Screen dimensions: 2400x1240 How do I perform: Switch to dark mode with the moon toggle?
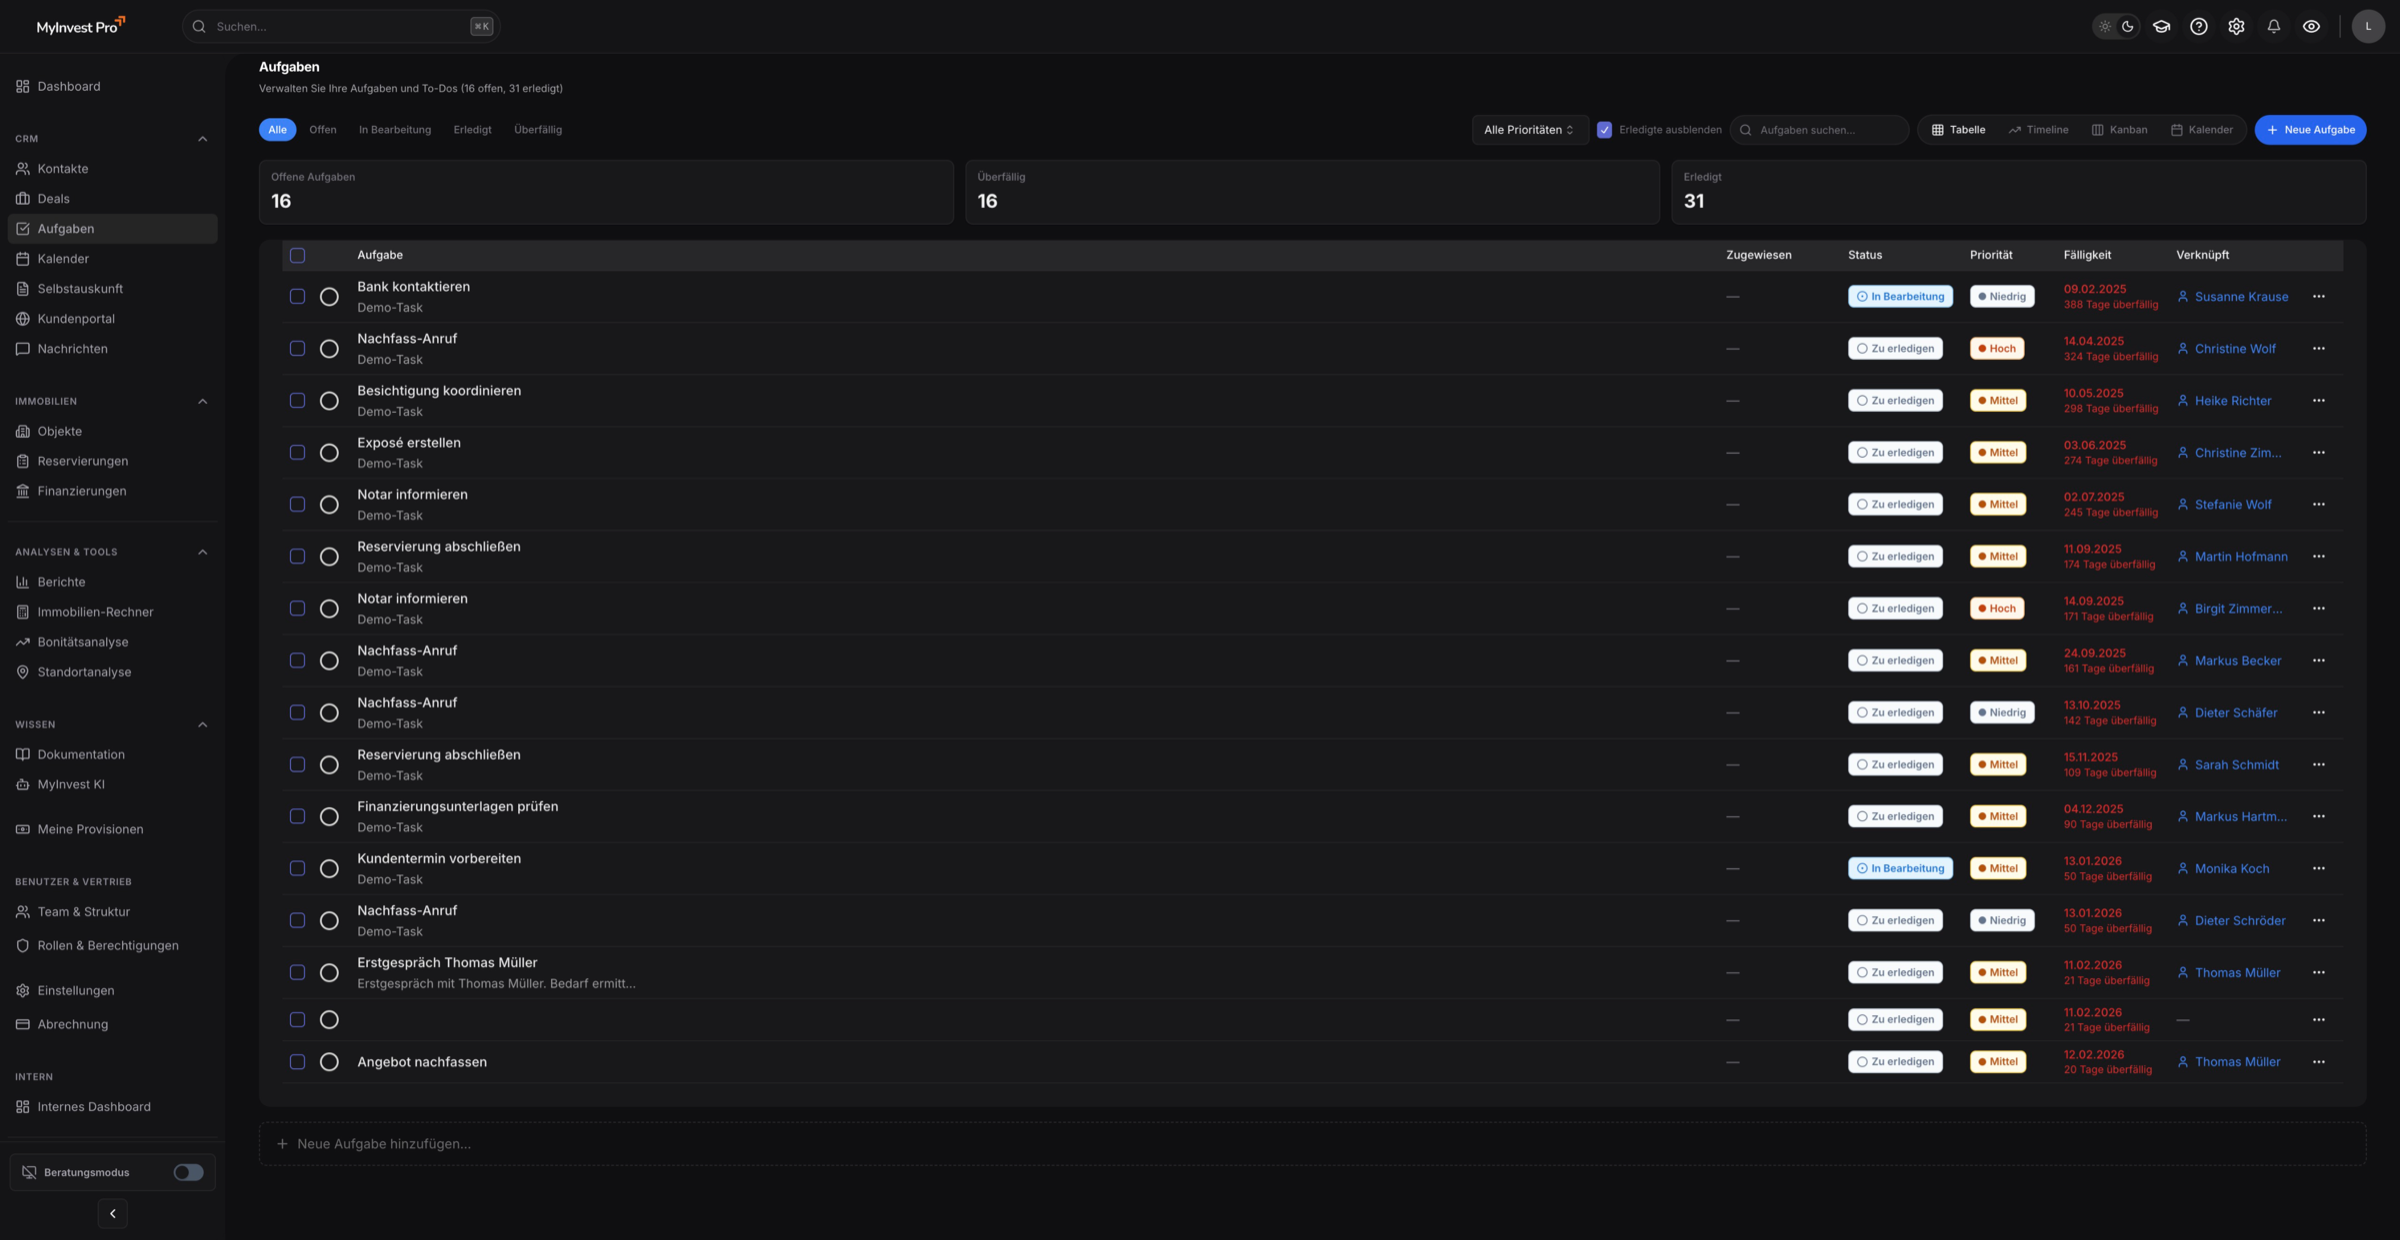point(2128,26)
